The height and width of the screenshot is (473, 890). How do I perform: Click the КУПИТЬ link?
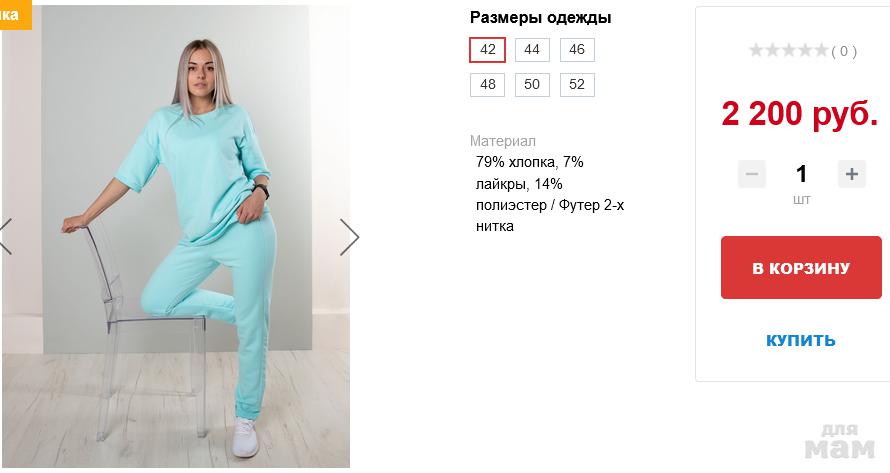(800, 340)
